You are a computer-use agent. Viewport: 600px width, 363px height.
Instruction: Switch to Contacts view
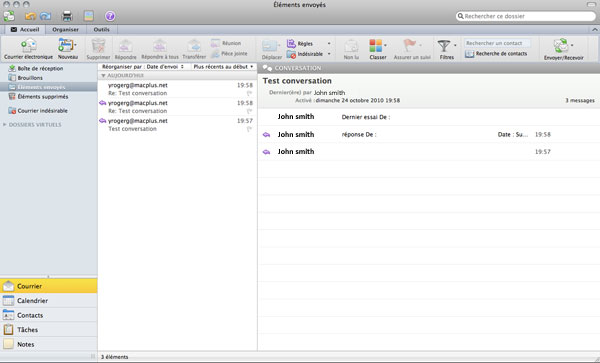point(49,315)
